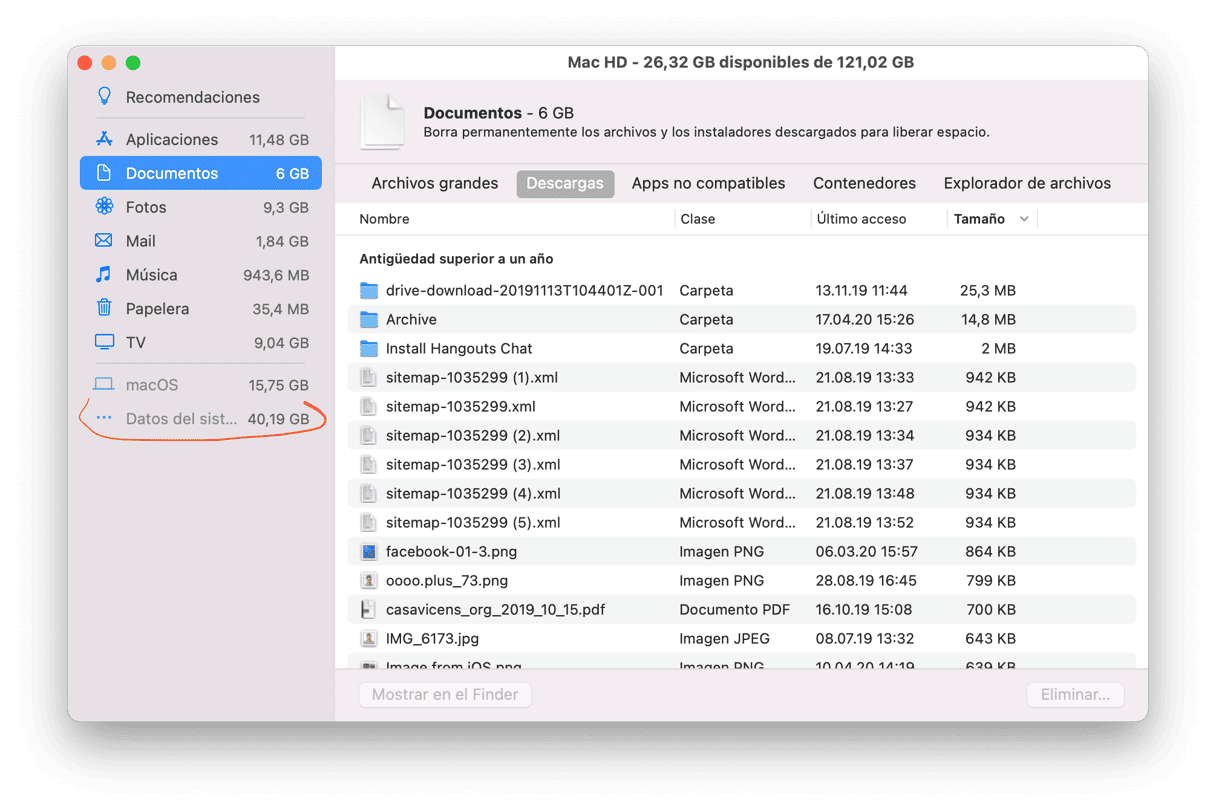1216x811 pixels.
Task: Sort by the Clase column header
Action: (x=698, y=219)
